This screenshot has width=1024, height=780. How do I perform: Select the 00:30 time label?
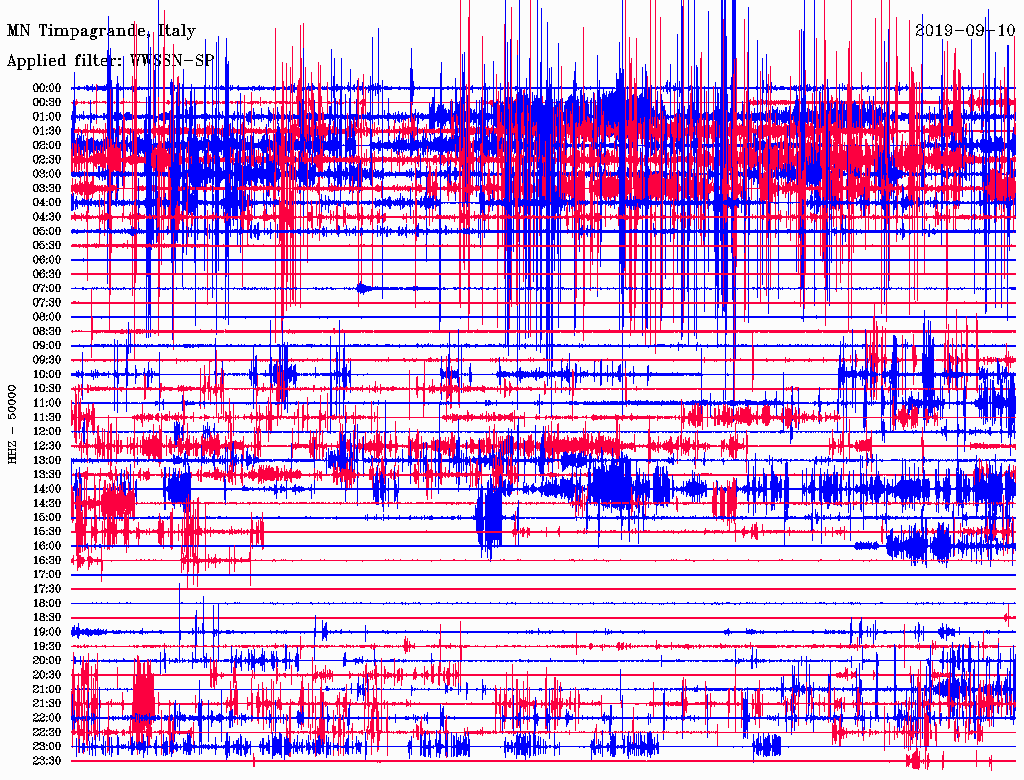coord(47,102)
